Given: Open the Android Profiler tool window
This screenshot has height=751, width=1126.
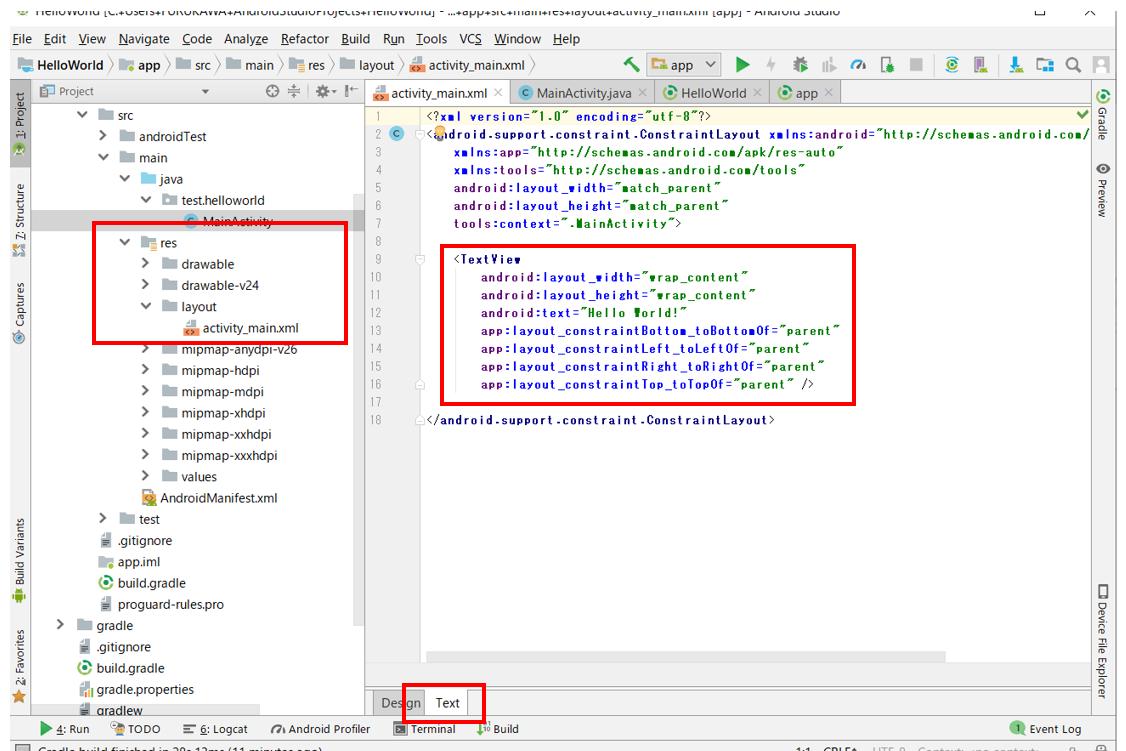Looking at the screenshot, I should pyautogui.click(x=320, y=729).
